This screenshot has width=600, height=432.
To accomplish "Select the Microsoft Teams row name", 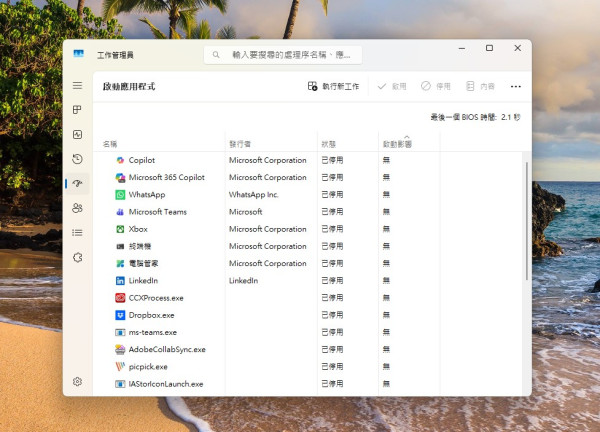I will pyautogui.click(x=158, y=212).
